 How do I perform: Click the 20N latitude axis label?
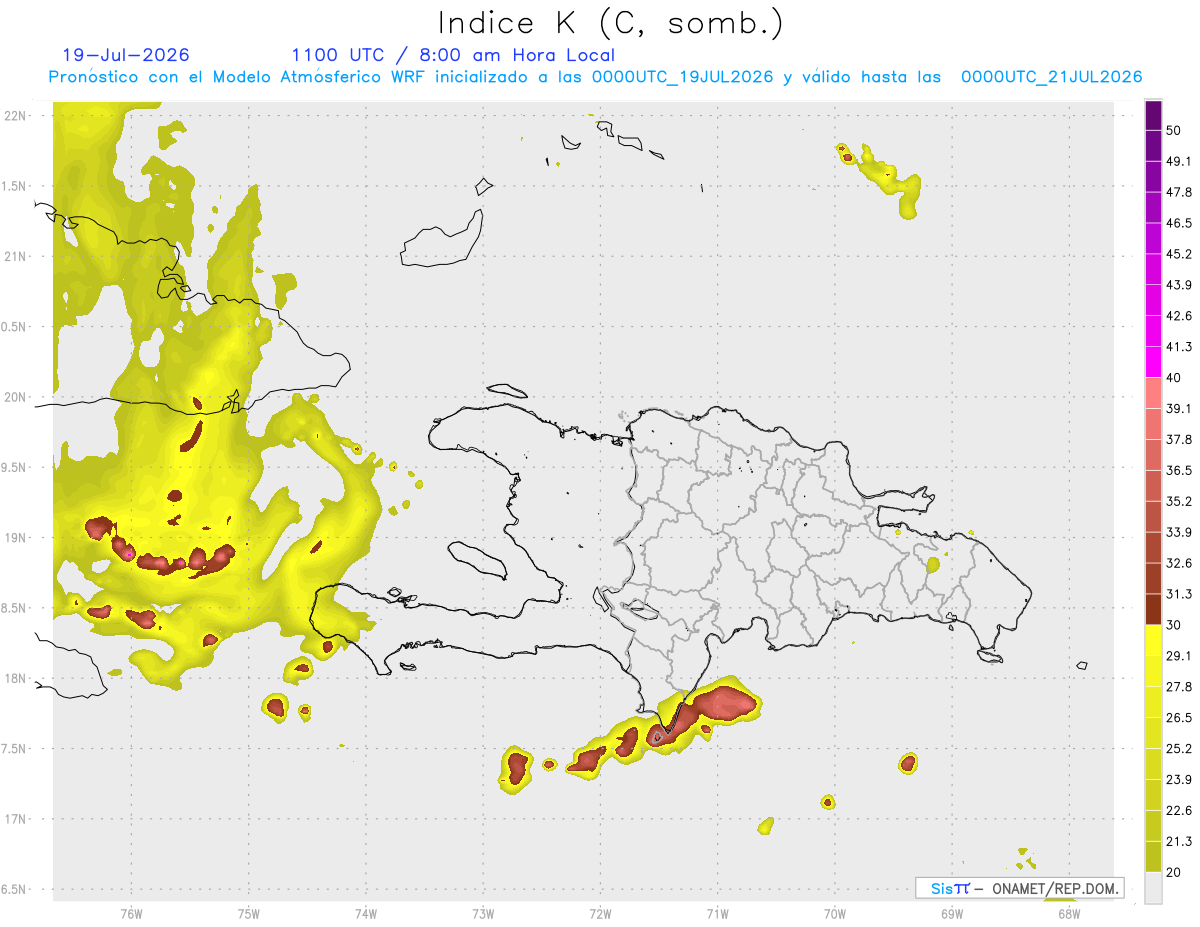(17, 397)
